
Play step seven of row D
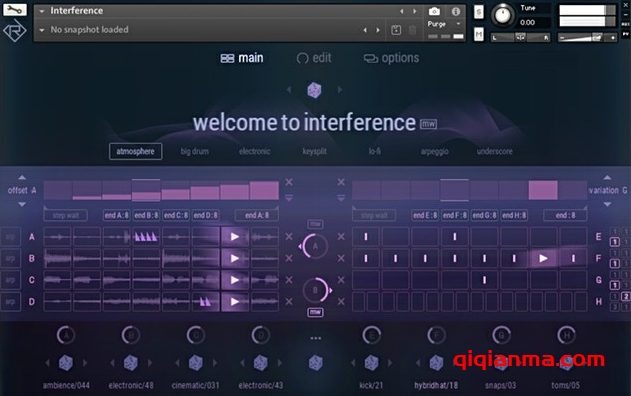(x=235, y=302)
